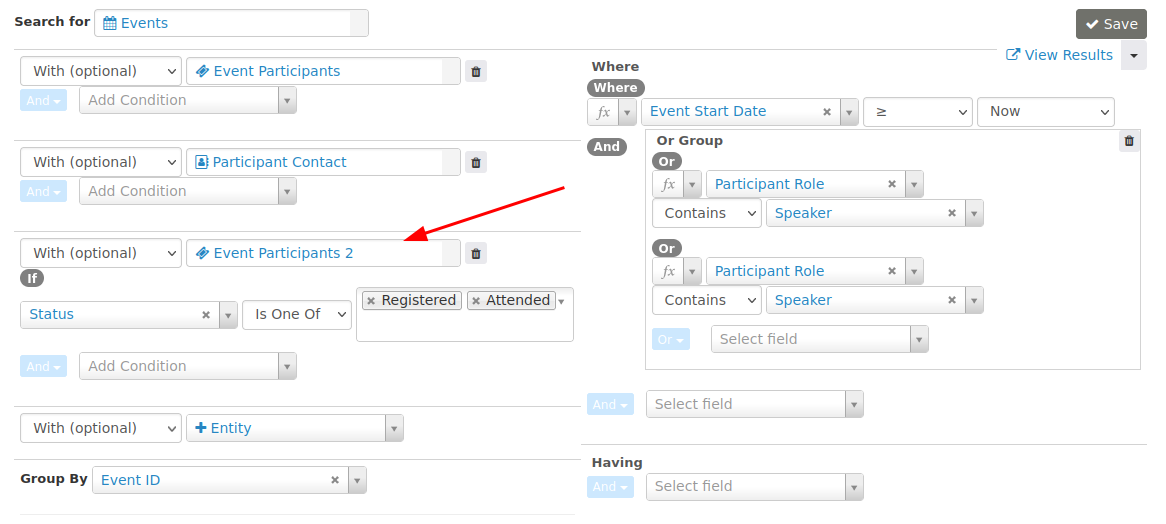Open the Search for Events selector
The width and height of the screenshot is (1166, 524).
(231, 23)
